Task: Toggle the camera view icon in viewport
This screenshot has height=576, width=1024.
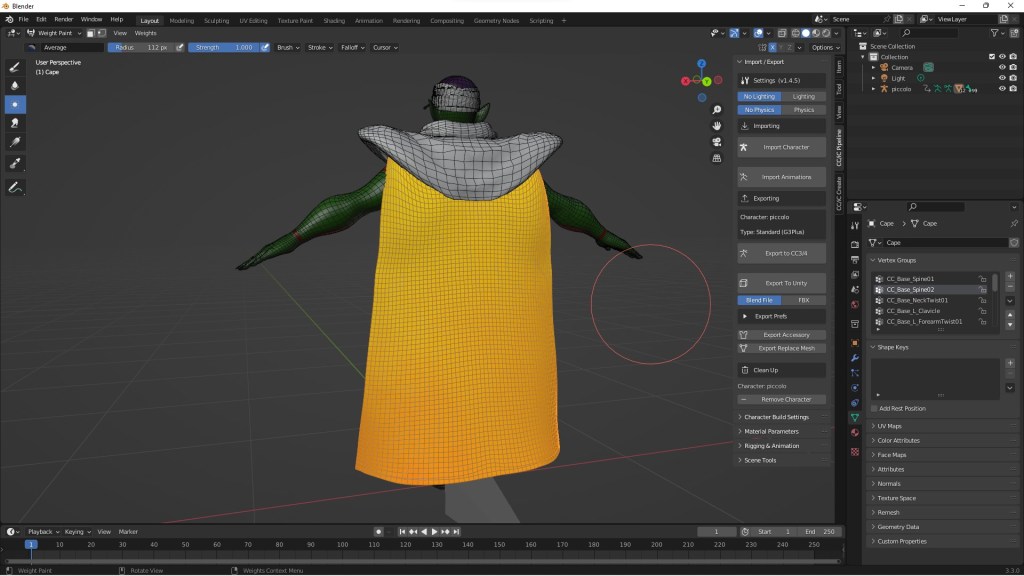Action: 716,142
